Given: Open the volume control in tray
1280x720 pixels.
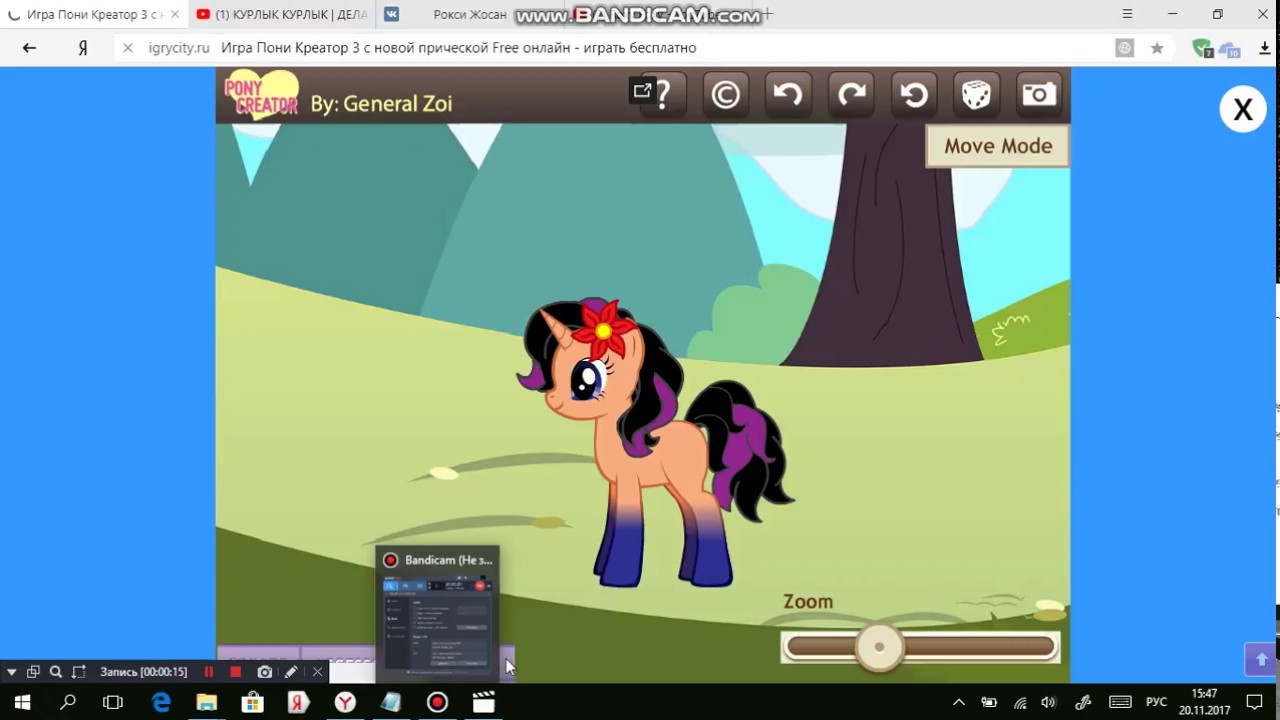Looking at the screenshot, I should (1048, 703).
